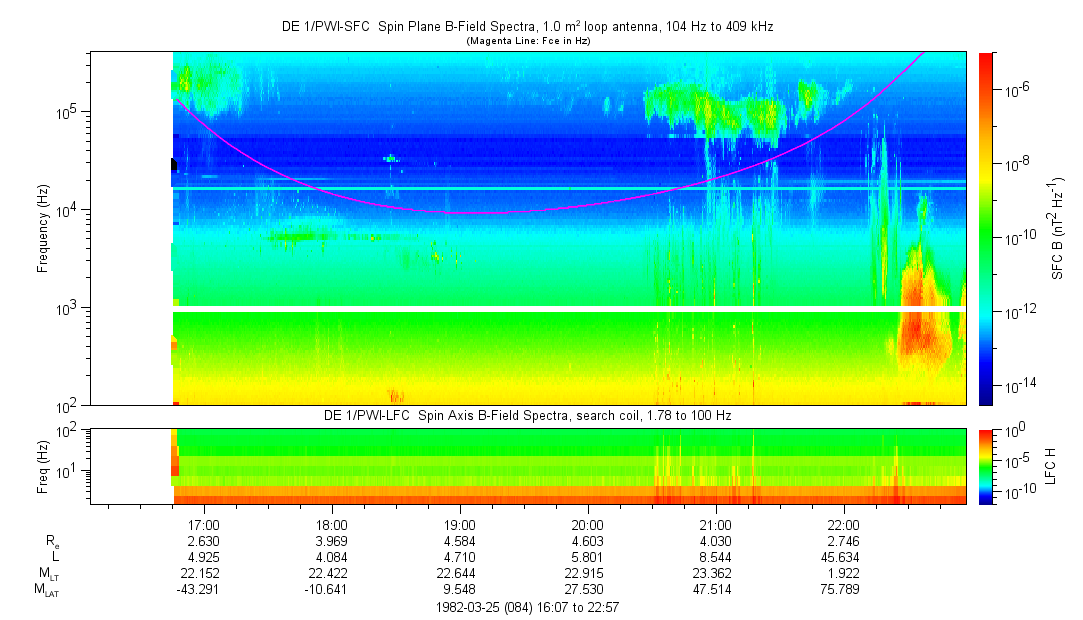Click the 20:00 time axis label
The width and height of the screenshot is (1083, 620).
tap(587, 525)
